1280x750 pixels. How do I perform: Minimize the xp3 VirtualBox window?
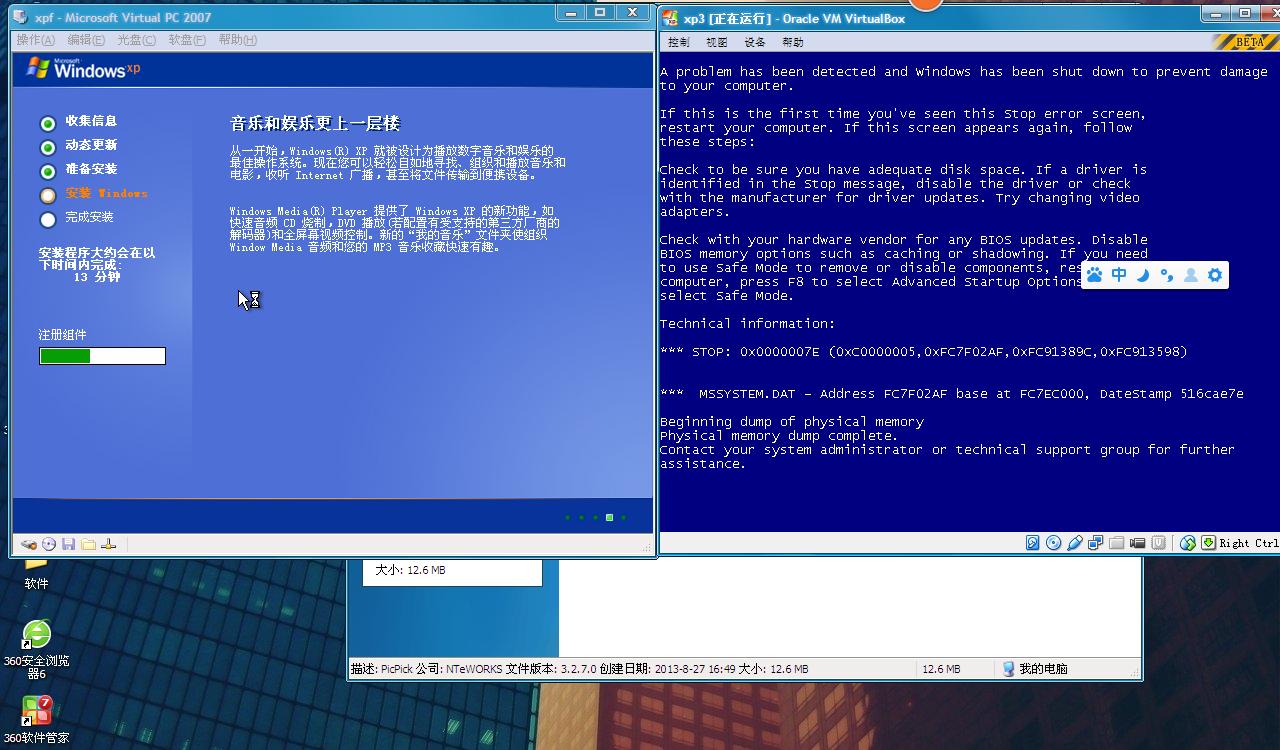pos(1215,14)
